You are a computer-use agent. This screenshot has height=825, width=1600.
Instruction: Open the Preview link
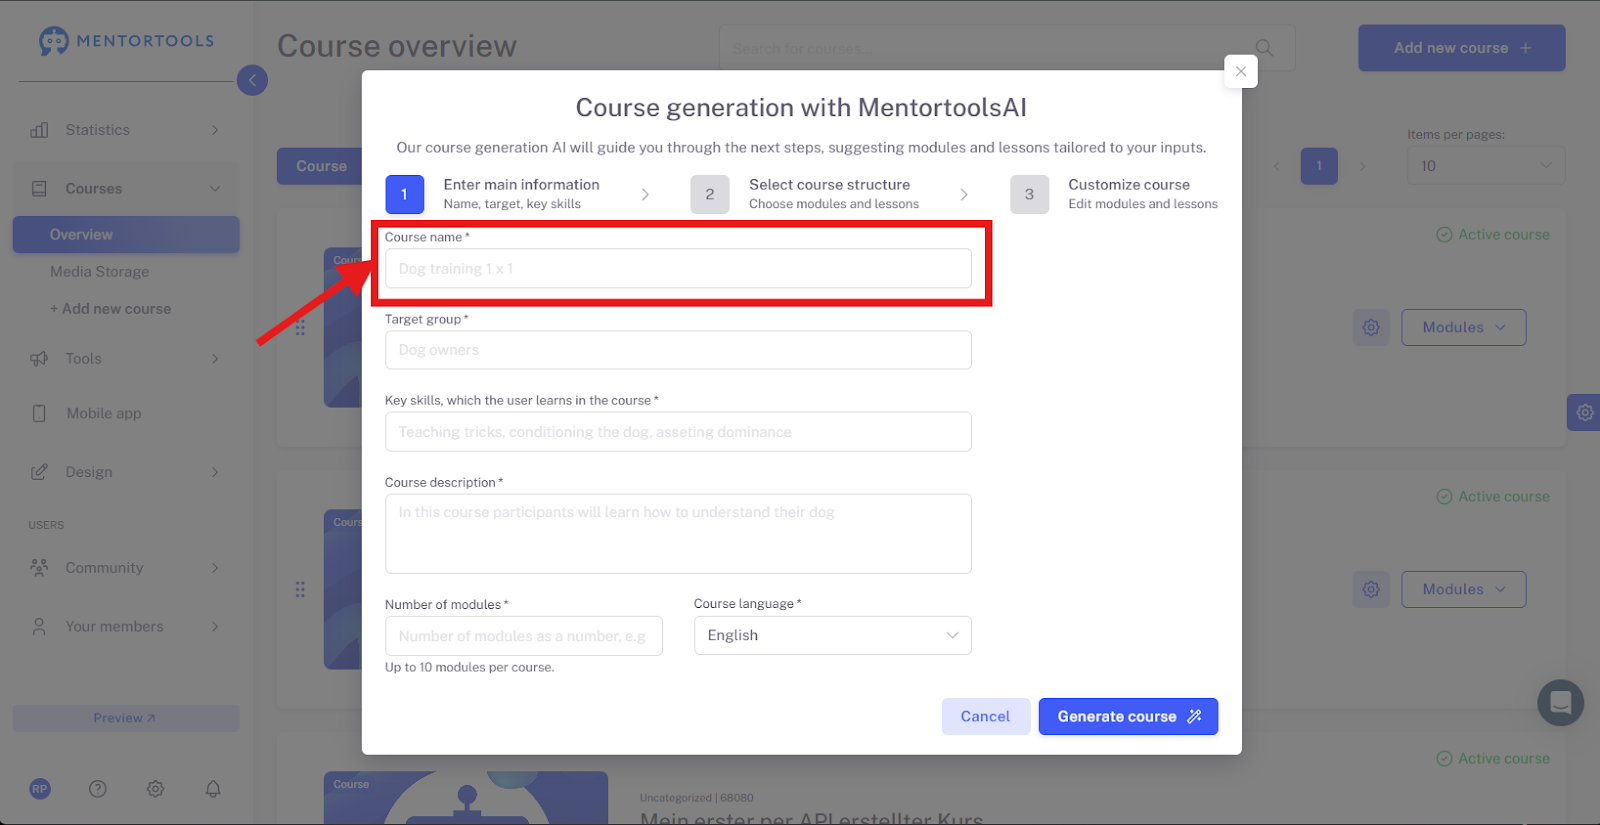pyautogui.click(x=126, y=718)
